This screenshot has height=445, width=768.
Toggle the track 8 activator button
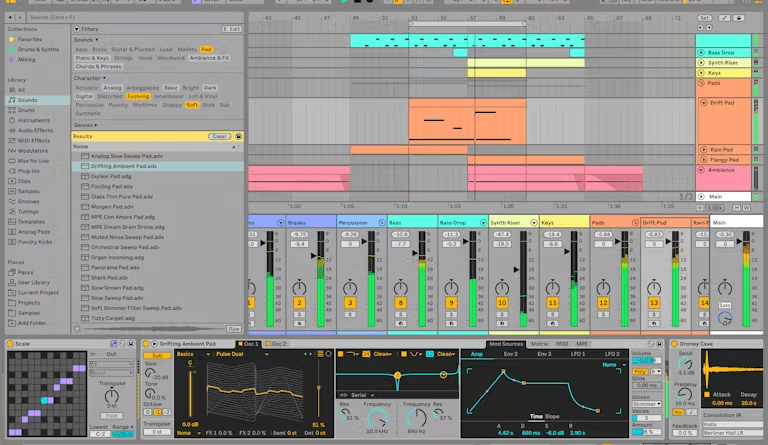(x=400, y=302)
